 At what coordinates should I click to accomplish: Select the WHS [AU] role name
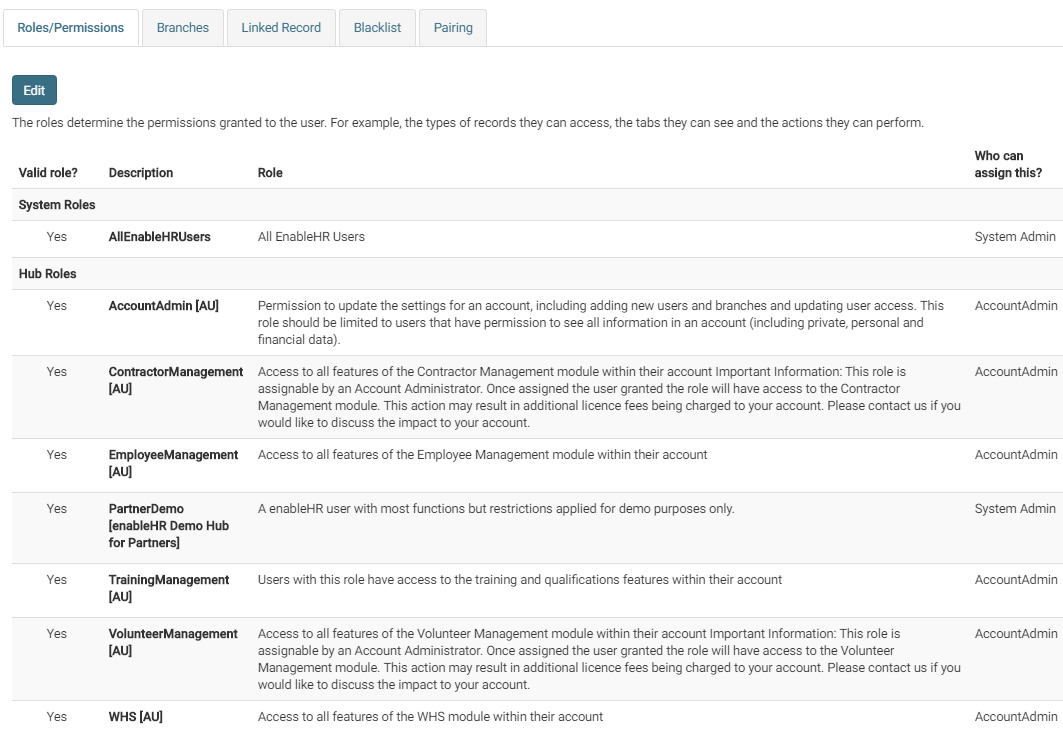pos(136,717)
